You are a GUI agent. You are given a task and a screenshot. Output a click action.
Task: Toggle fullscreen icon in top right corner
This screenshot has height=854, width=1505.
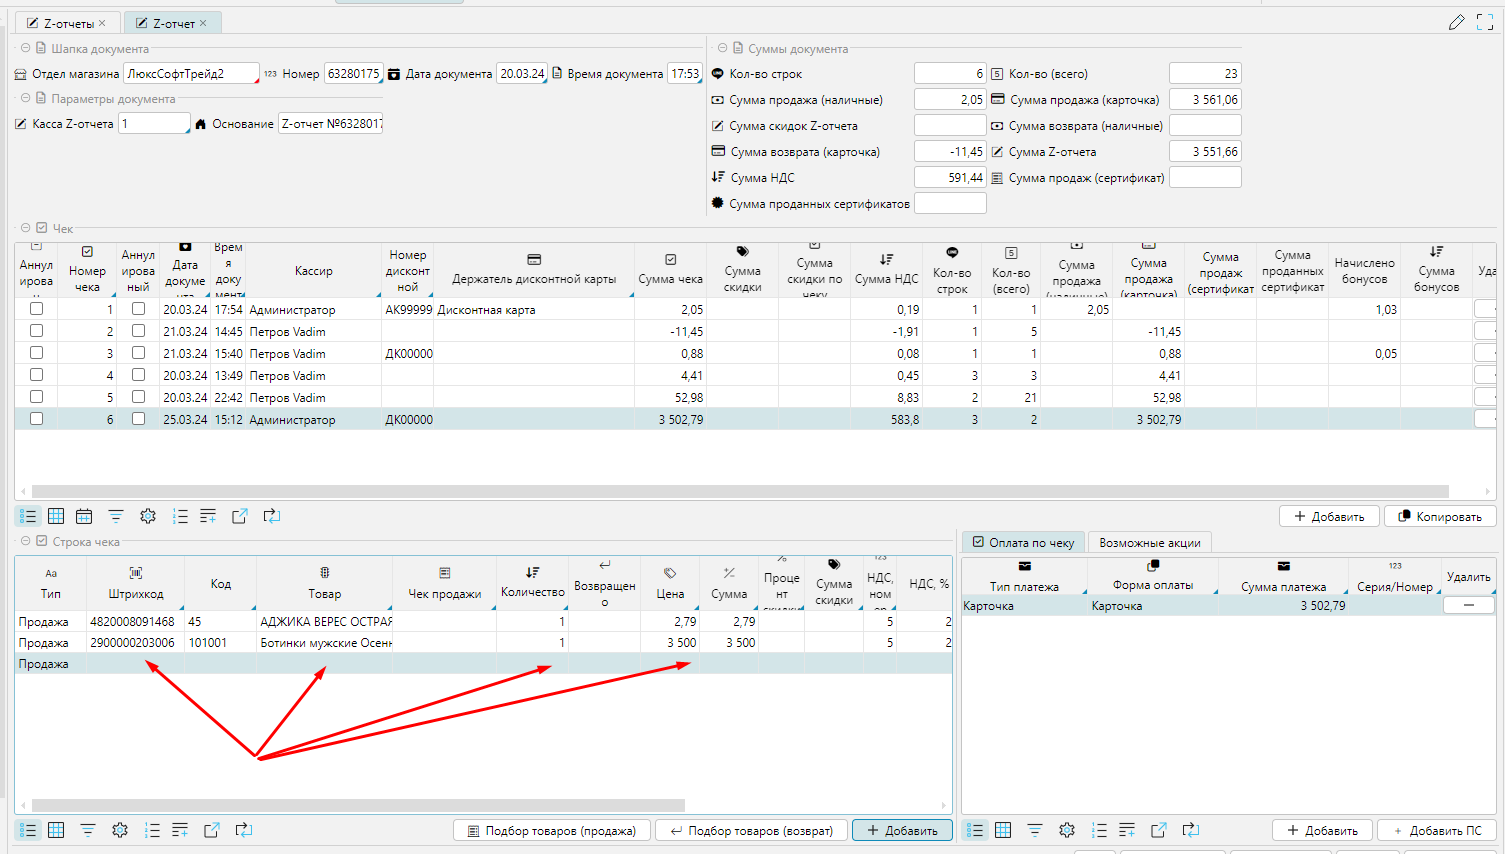(x=1485, y=22)
